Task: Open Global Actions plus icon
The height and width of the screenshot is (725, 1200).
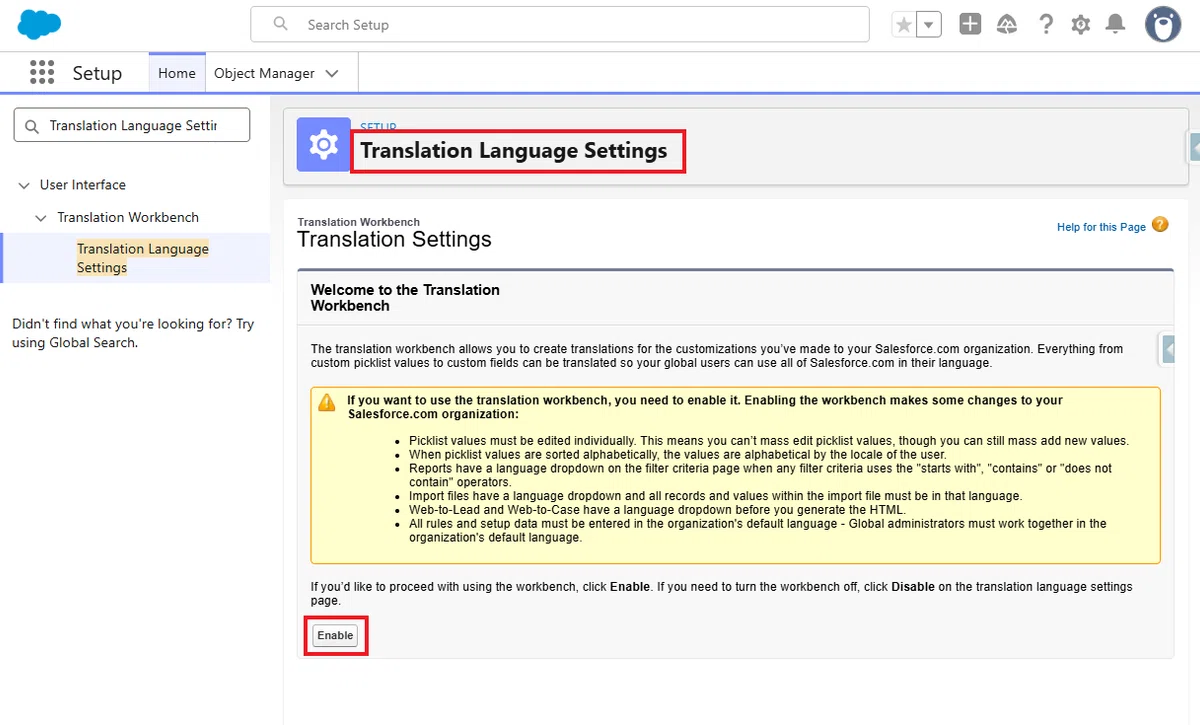Action: point(970,25)
